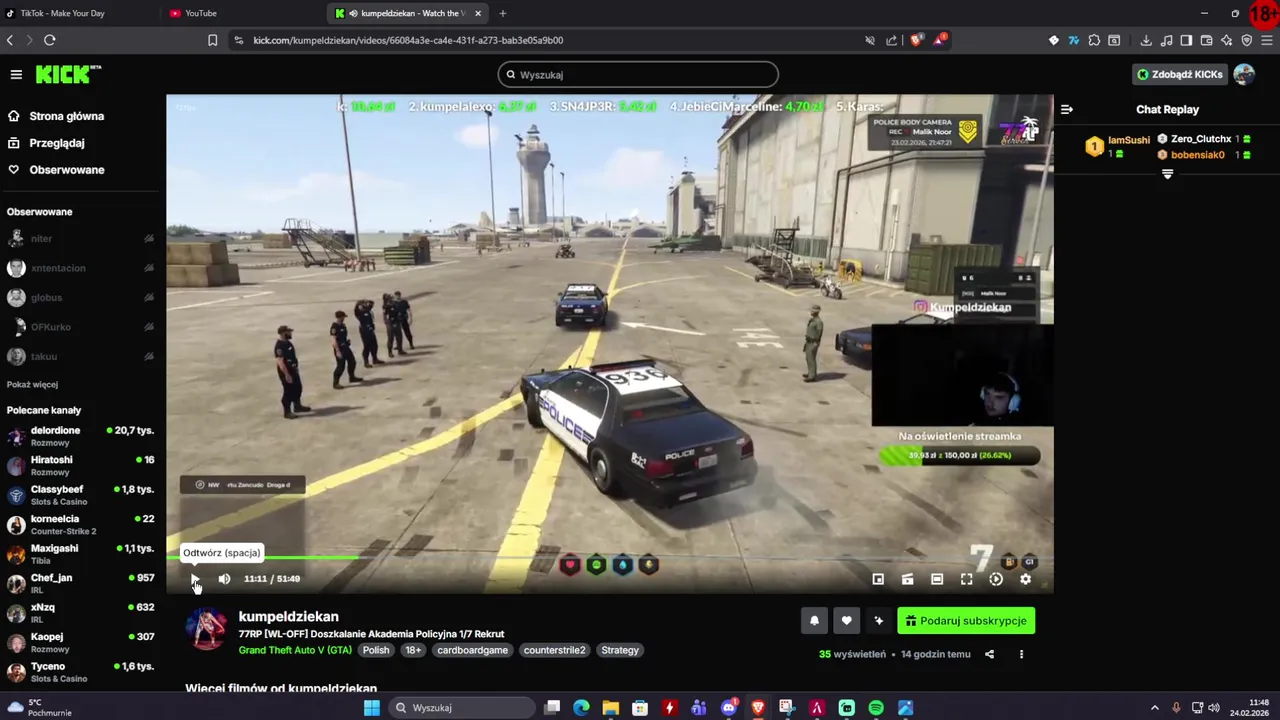
Task: Bookmark this page icon
Action: tap(213, 40)
